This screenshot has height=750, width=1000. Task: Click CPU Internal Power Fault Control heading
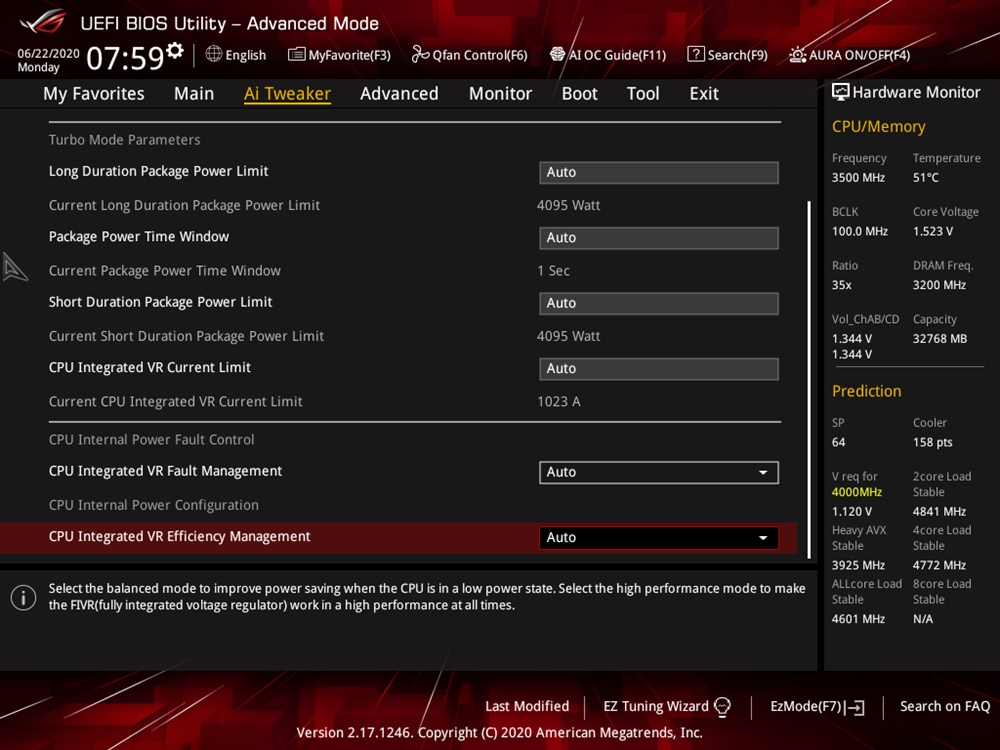click(151, 439)
